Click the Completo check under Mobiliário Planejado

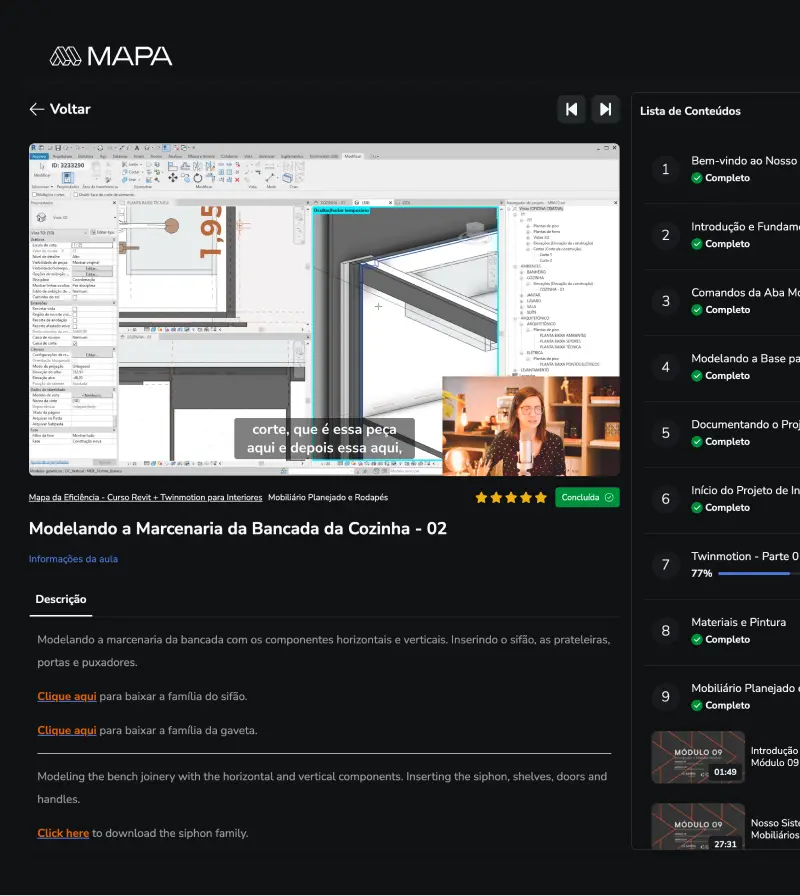coord(697,705)
